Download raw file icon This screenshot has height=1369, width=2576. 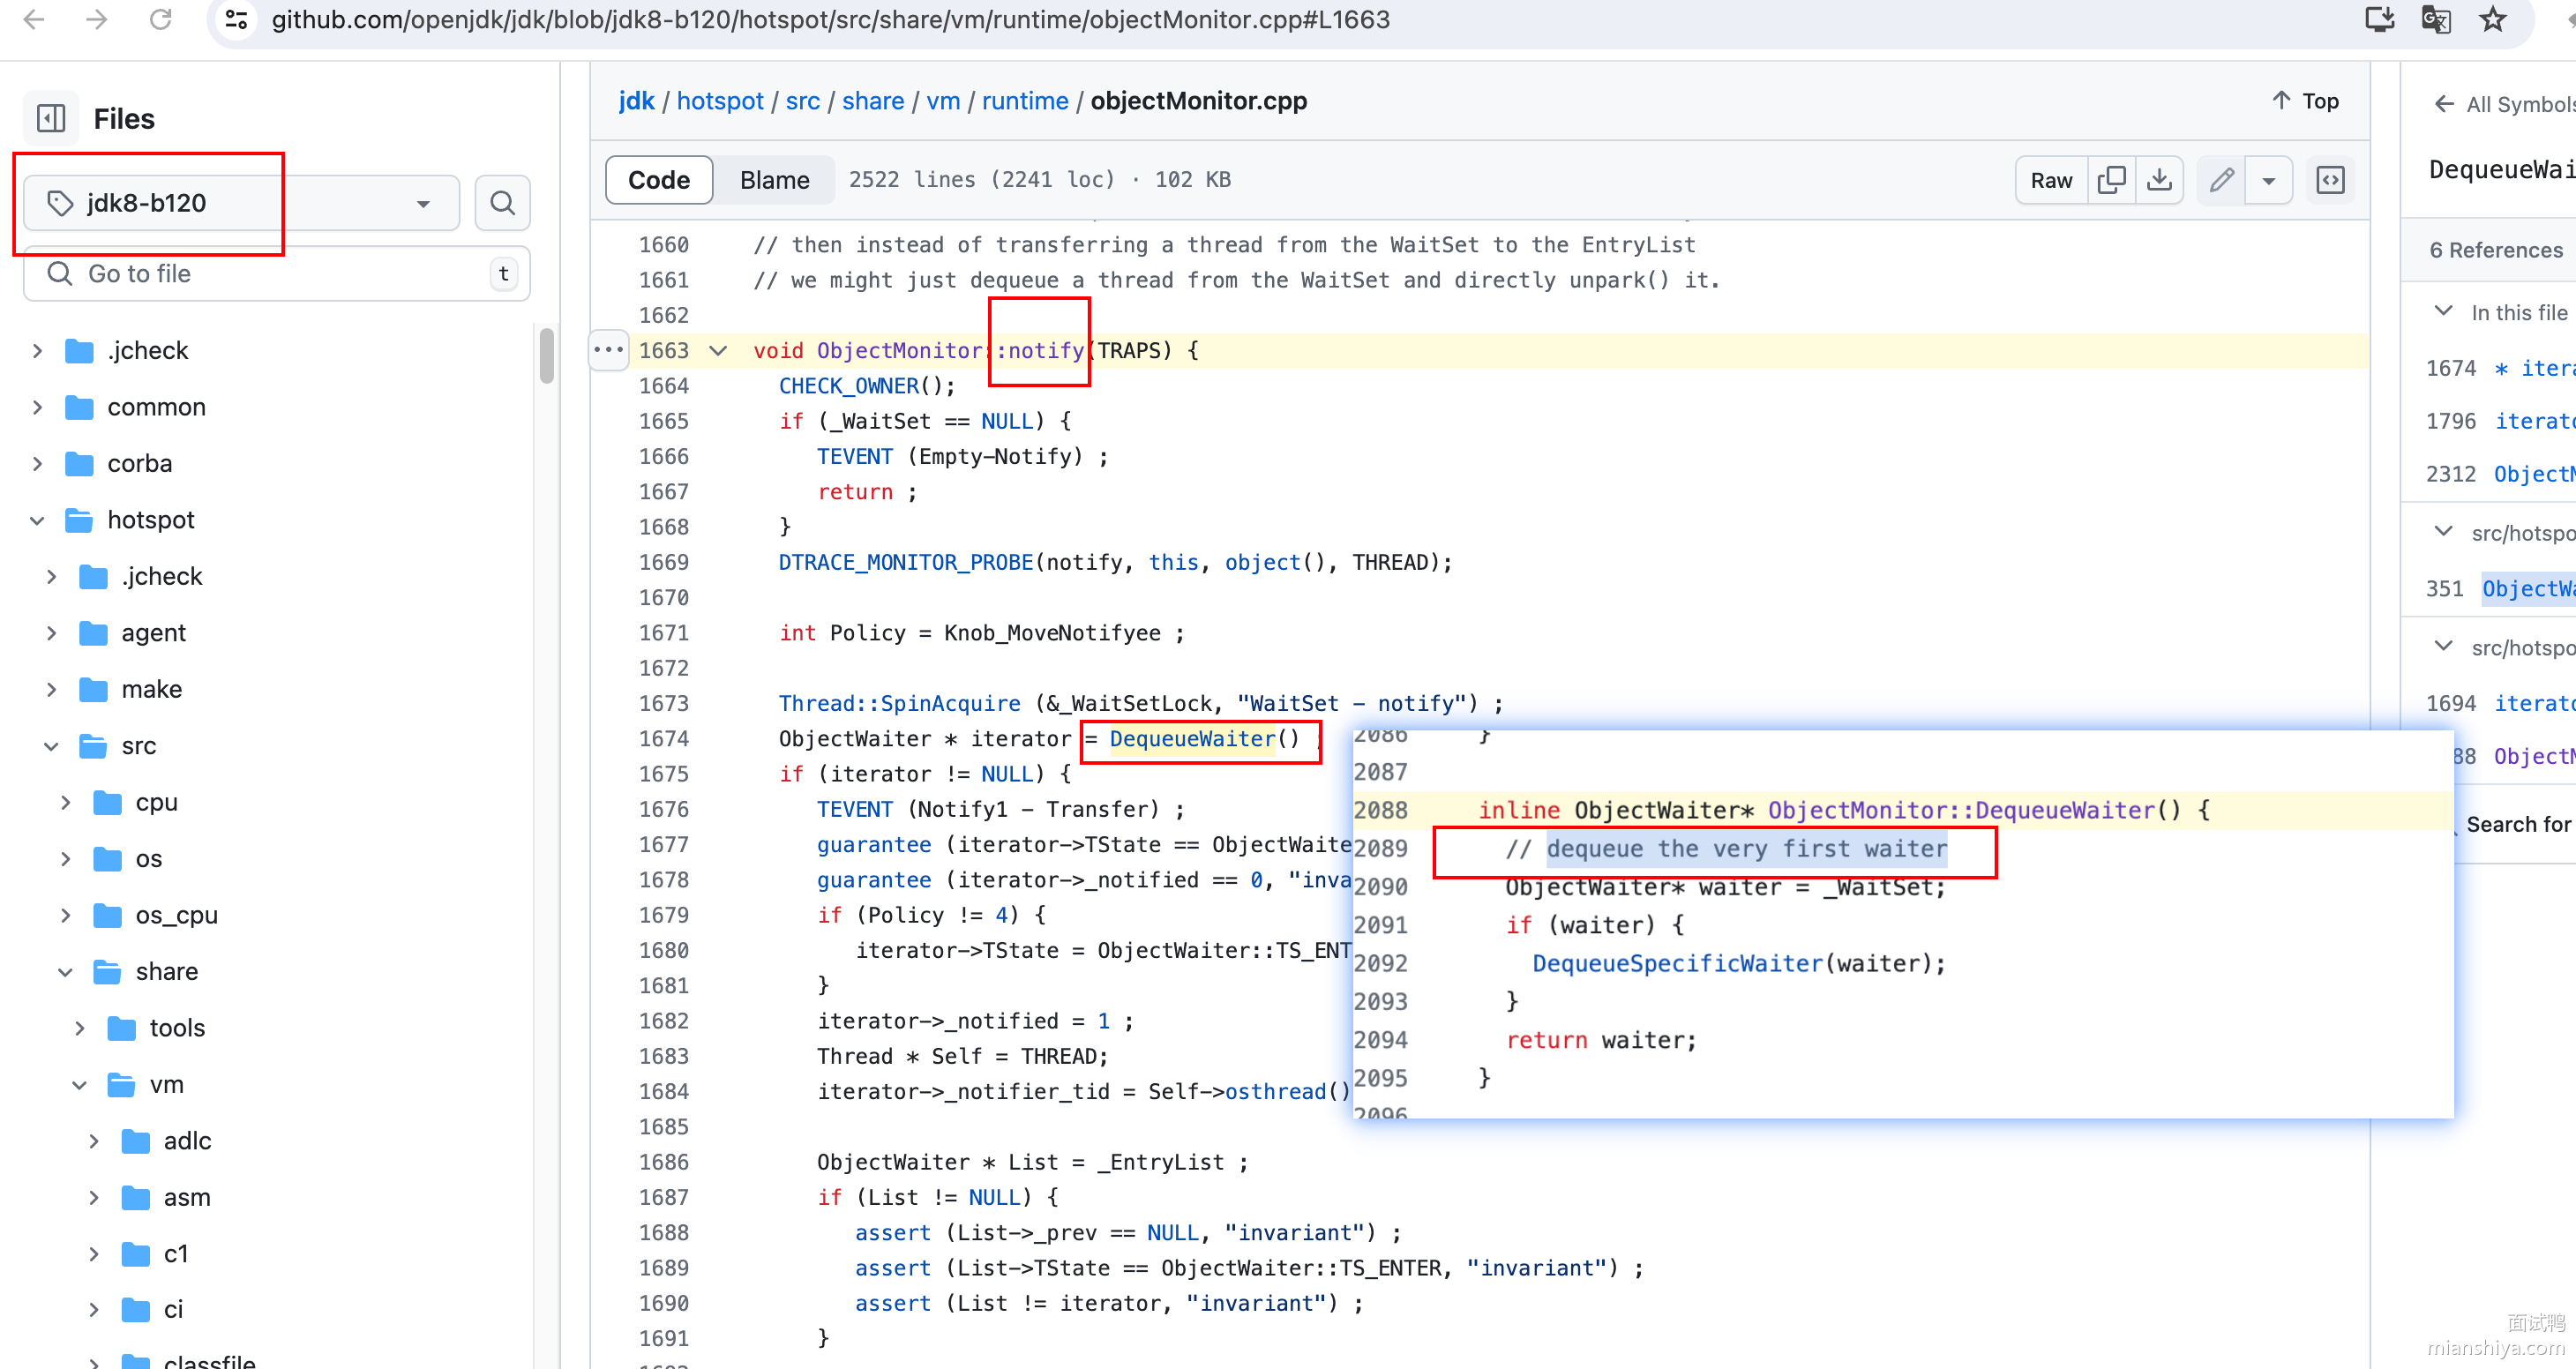point(2160,180)
